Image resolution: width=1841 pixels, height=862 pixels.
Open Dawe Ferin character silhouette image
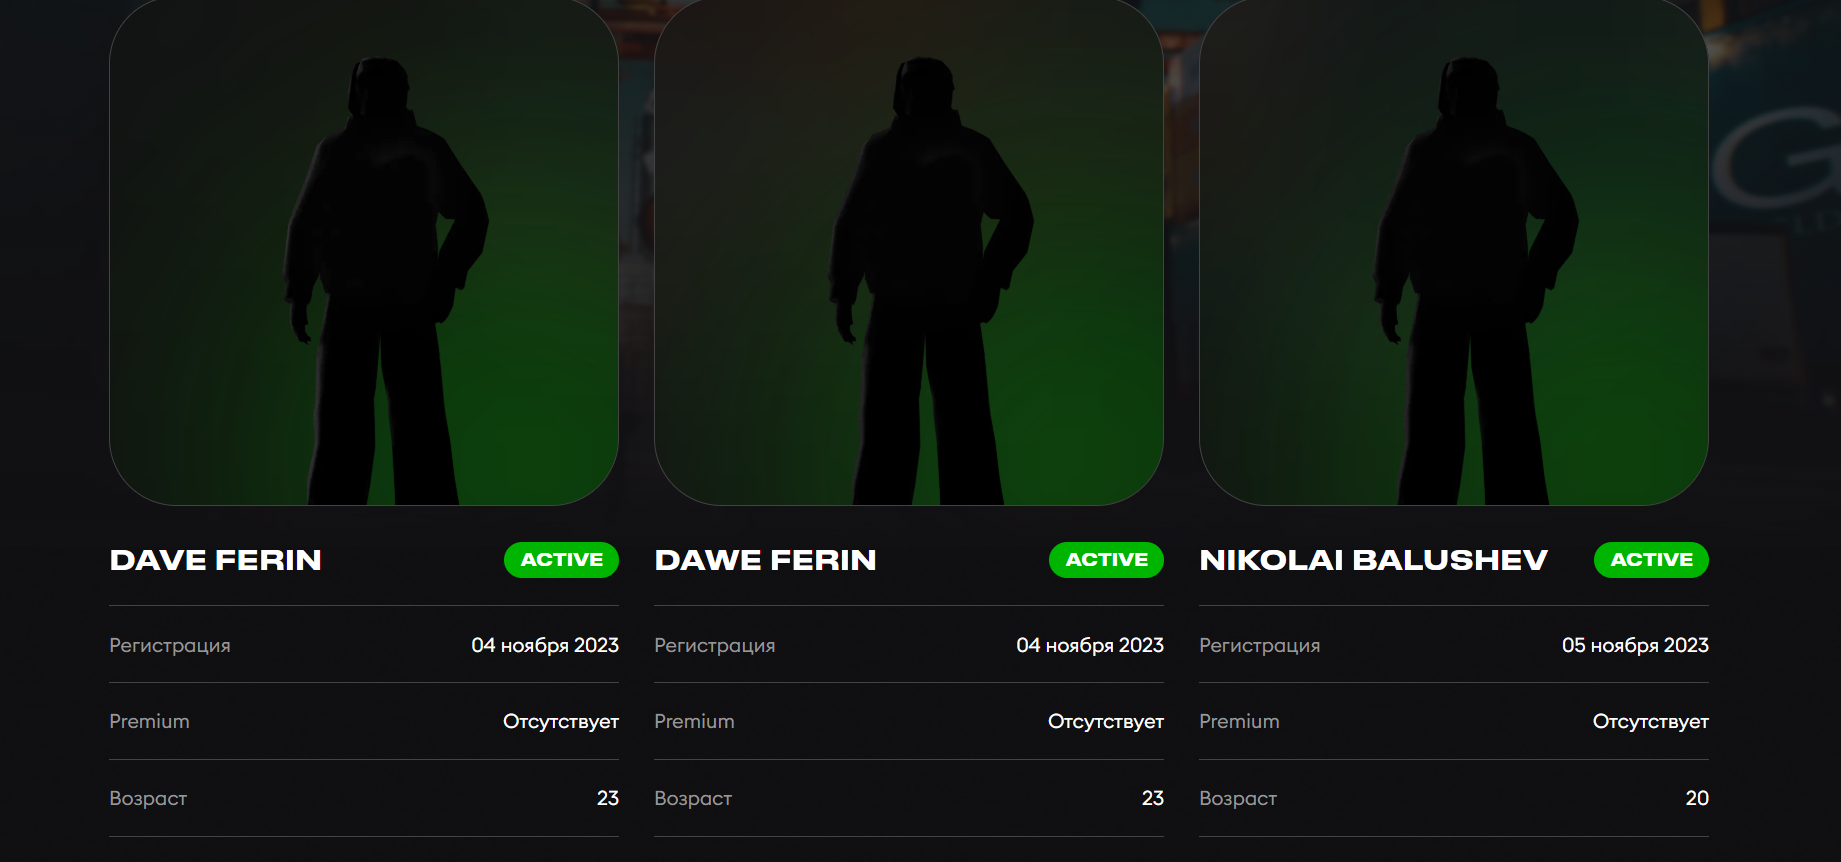pyautogui.click(x=909, y=251)
